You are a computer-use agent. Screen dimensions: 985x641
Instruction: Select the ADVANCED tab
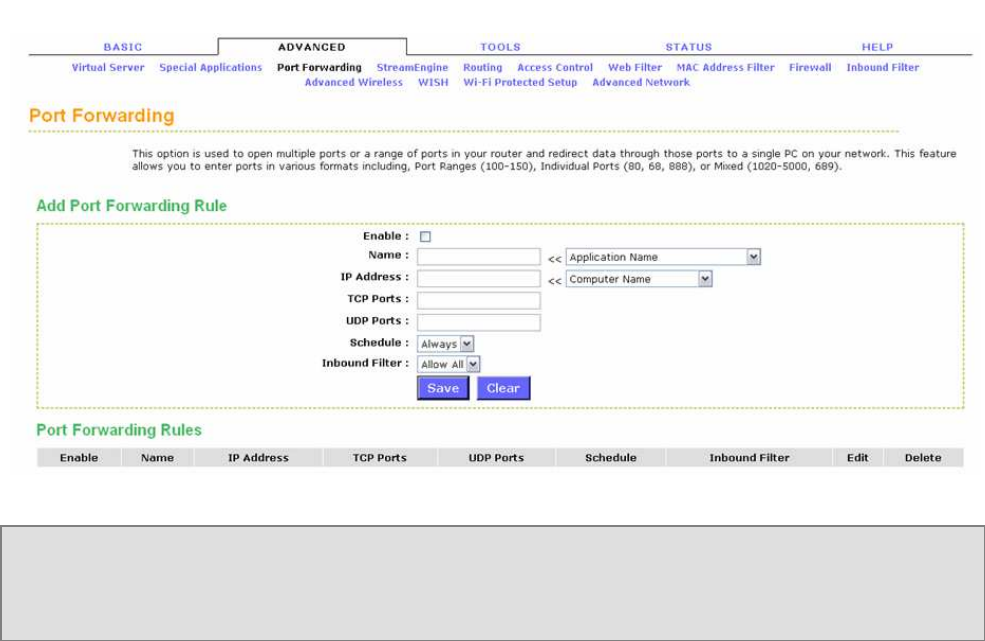pos(312,47)
